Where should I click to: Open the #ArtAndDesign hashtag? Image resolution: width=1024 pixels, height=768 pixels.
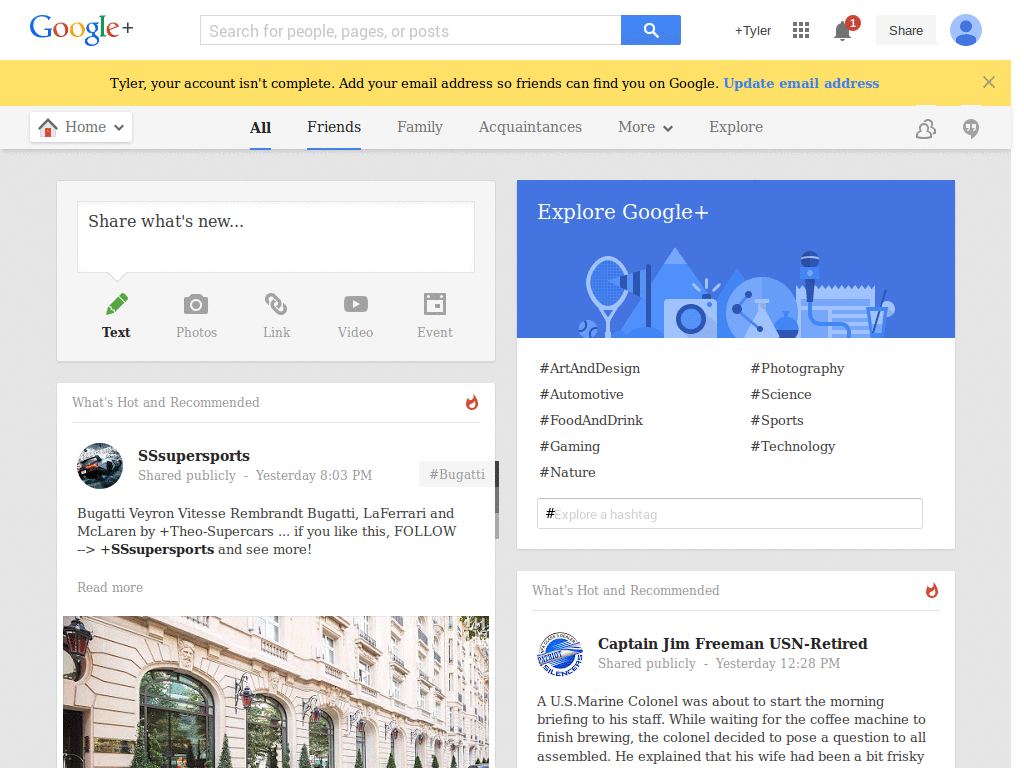[590, 368]
